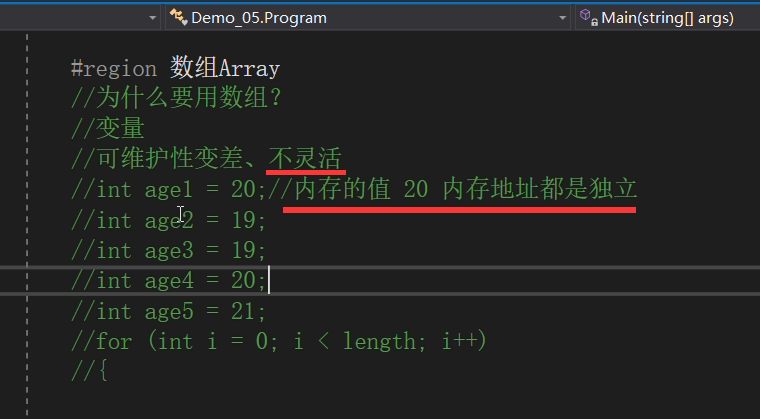Place cursor in '//int age1 = 20;'
Image resolution: width=760 pixels, height=419 pixels.
coord(169,189)
